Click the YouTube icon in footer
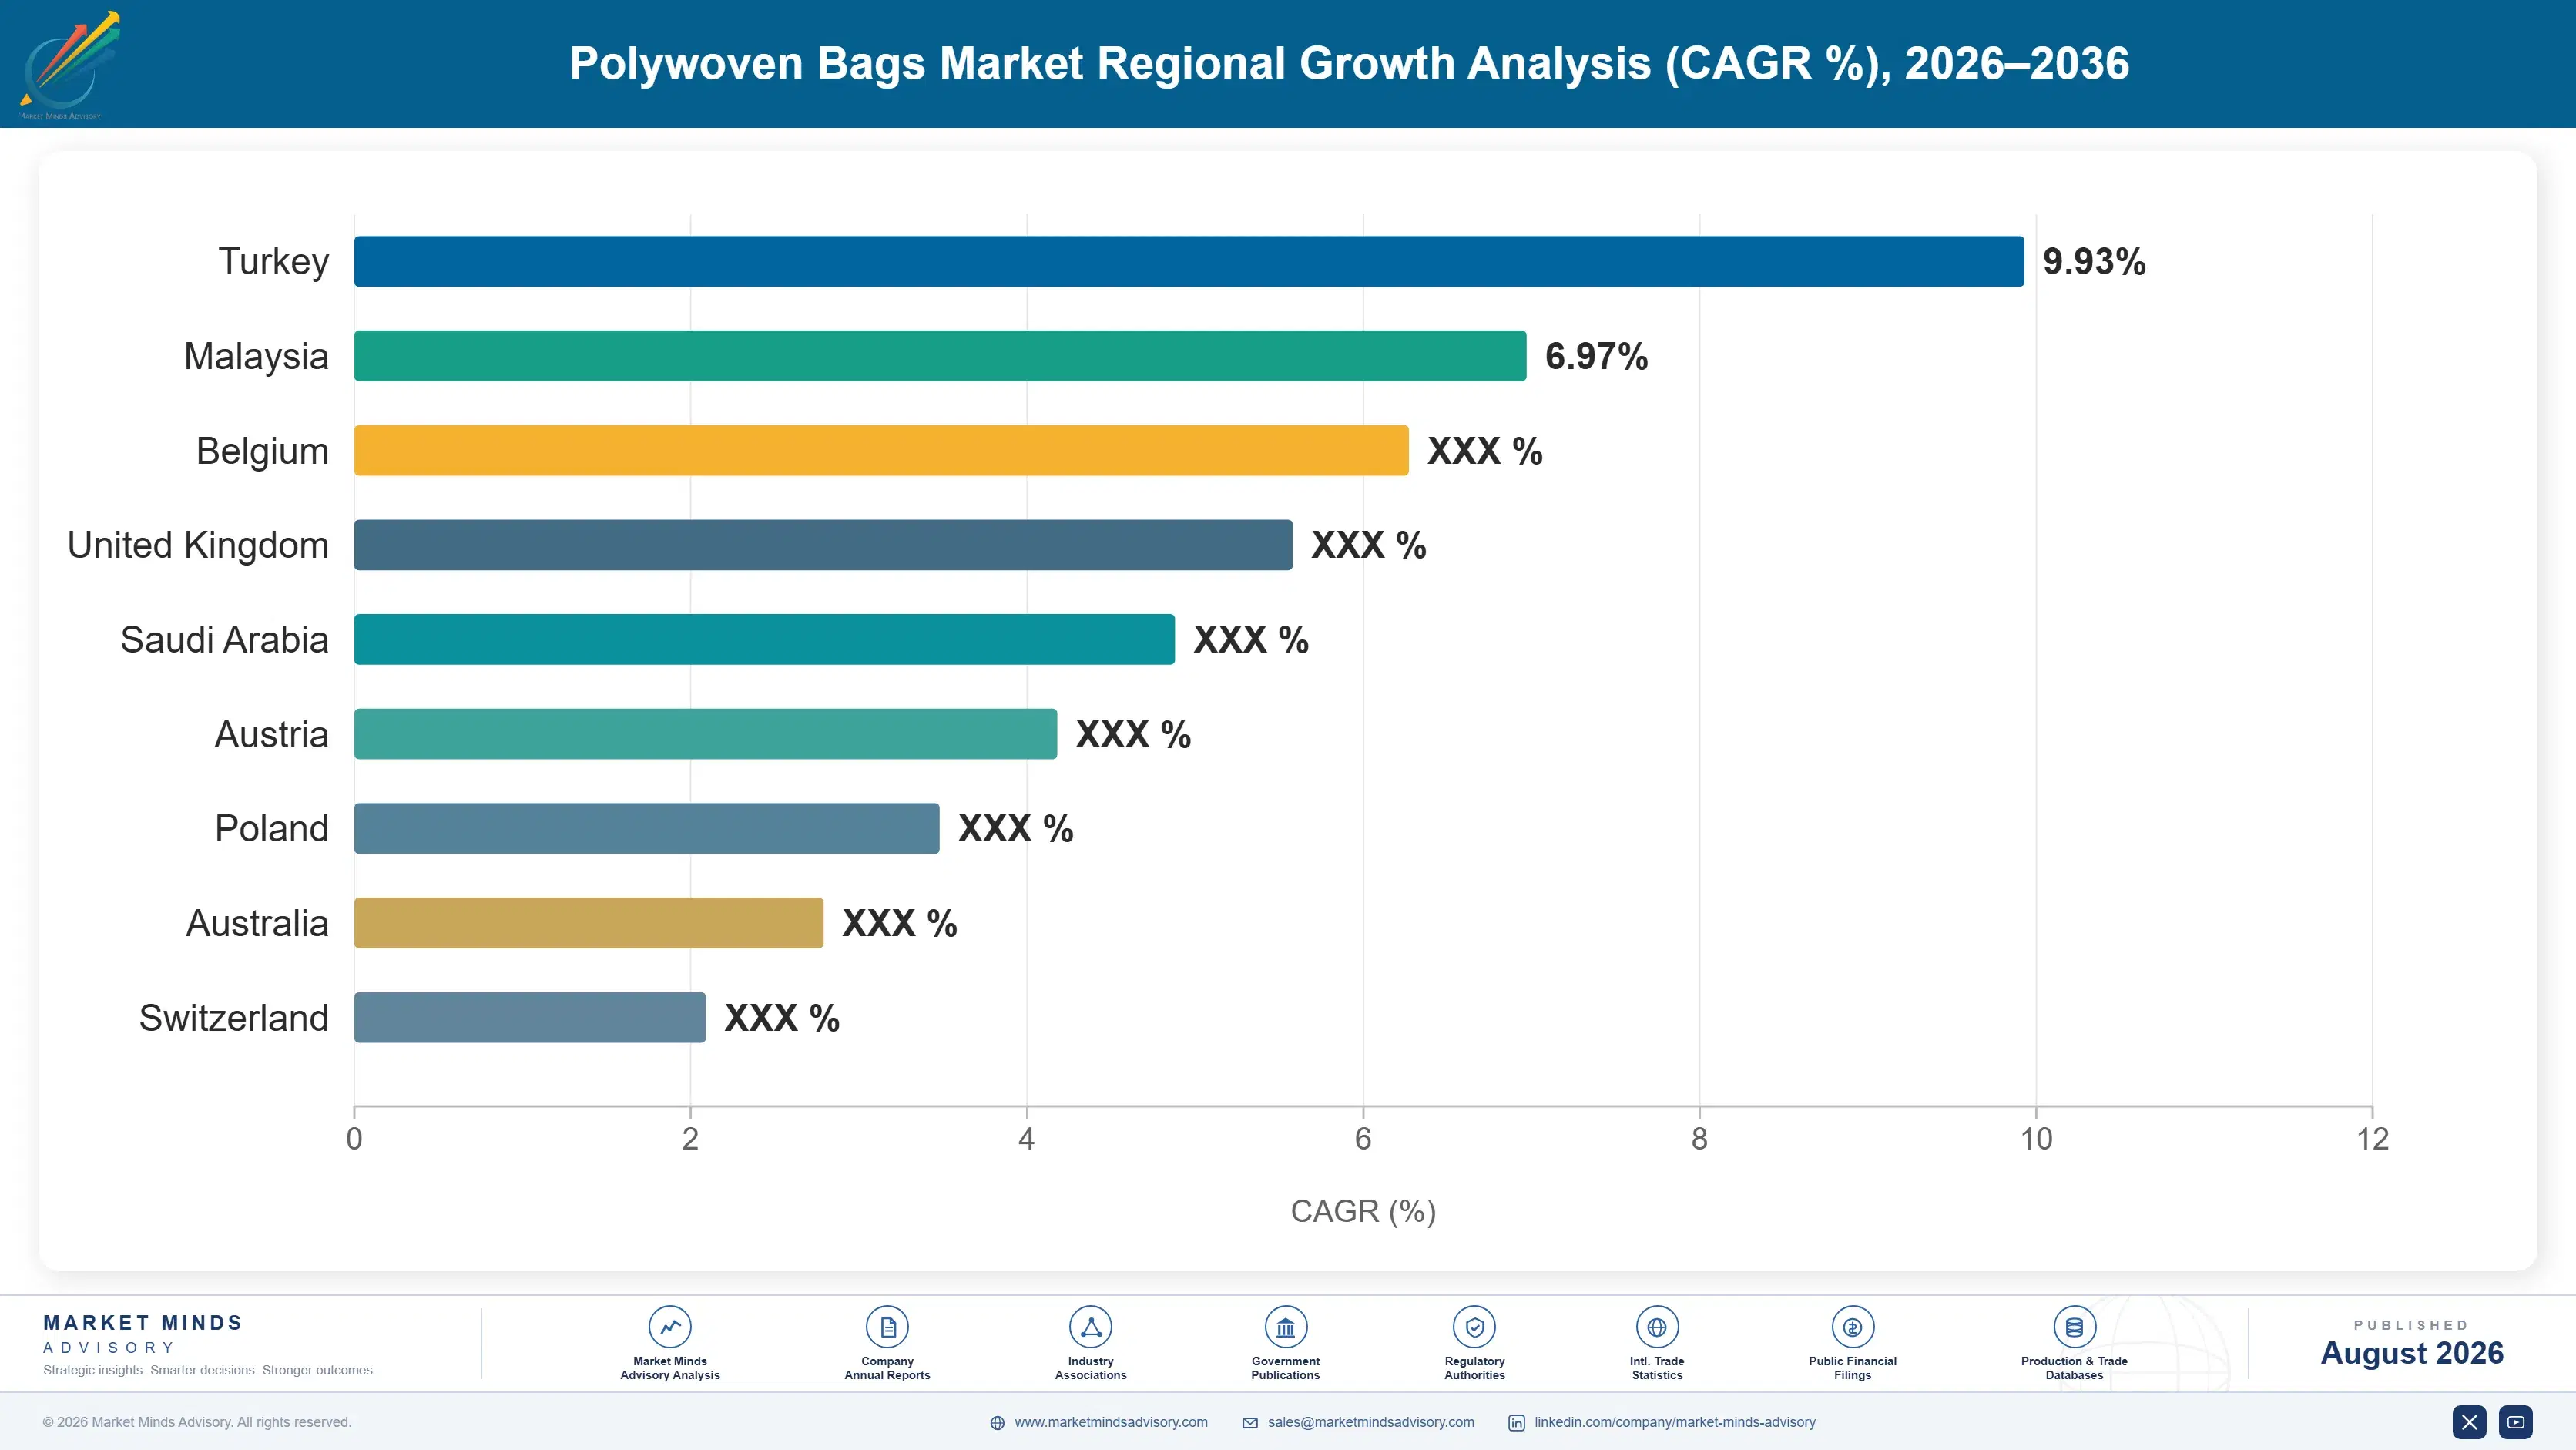 (2516, 1422)
